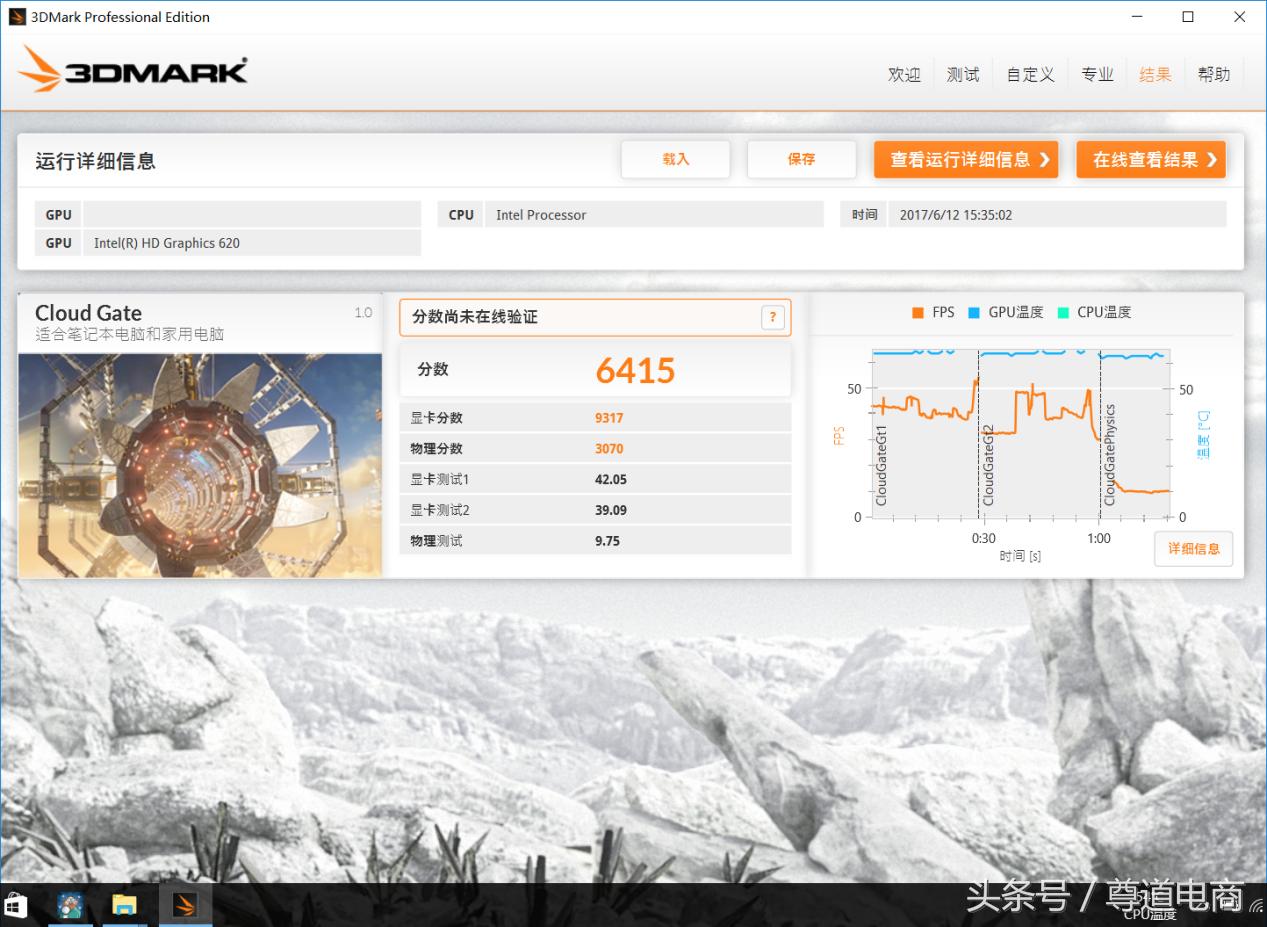Click the 载入 button
The image size is (1267, 927).
pos(676,159)
